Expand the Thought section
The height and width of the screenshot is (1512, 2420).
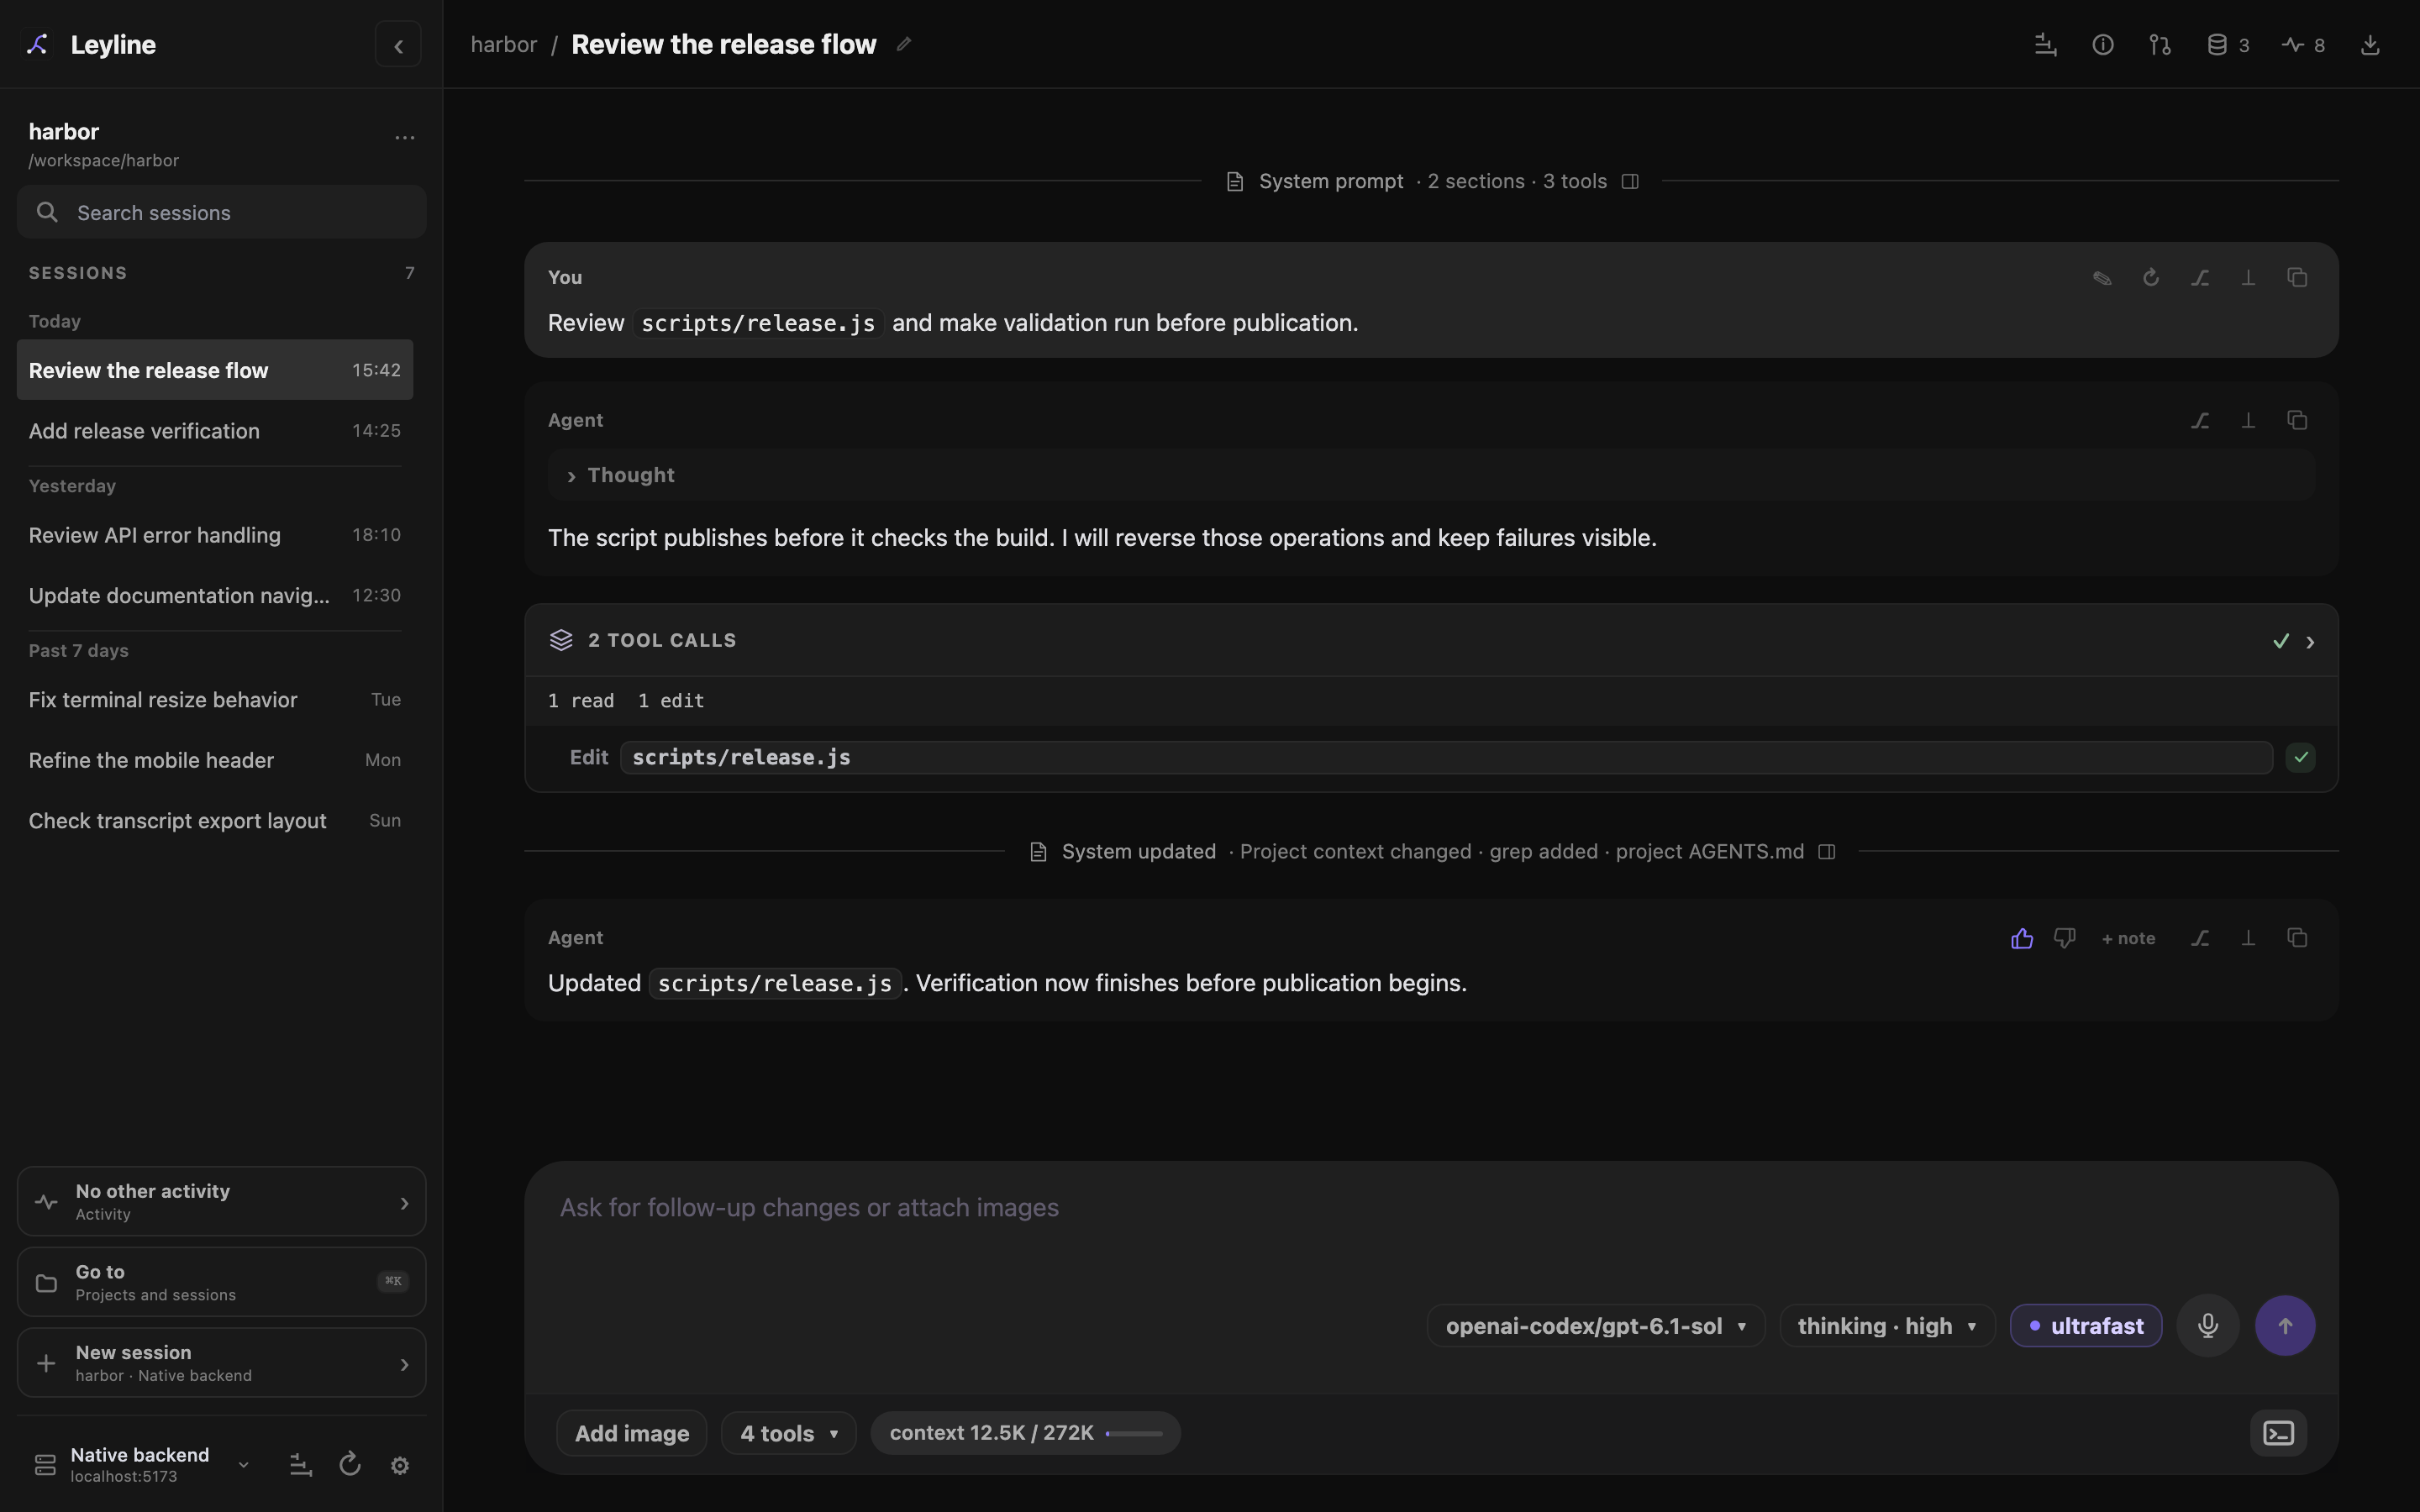pyautogui.click(x=1431, y=475)
